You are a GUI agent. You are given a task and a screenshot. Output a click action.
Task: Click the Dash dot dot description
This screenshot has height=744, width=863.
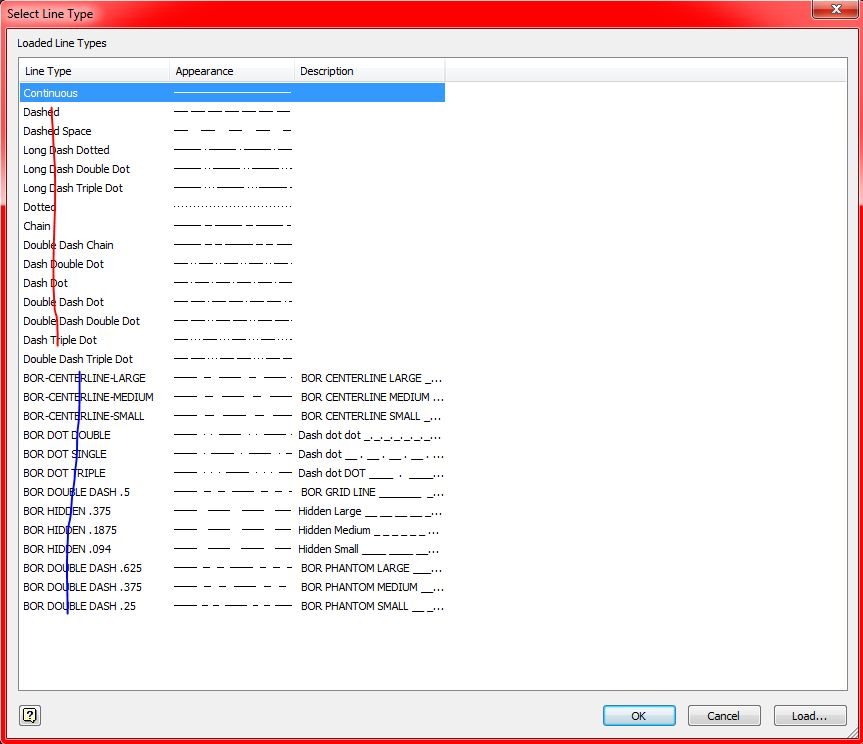[x=370, y=435]
